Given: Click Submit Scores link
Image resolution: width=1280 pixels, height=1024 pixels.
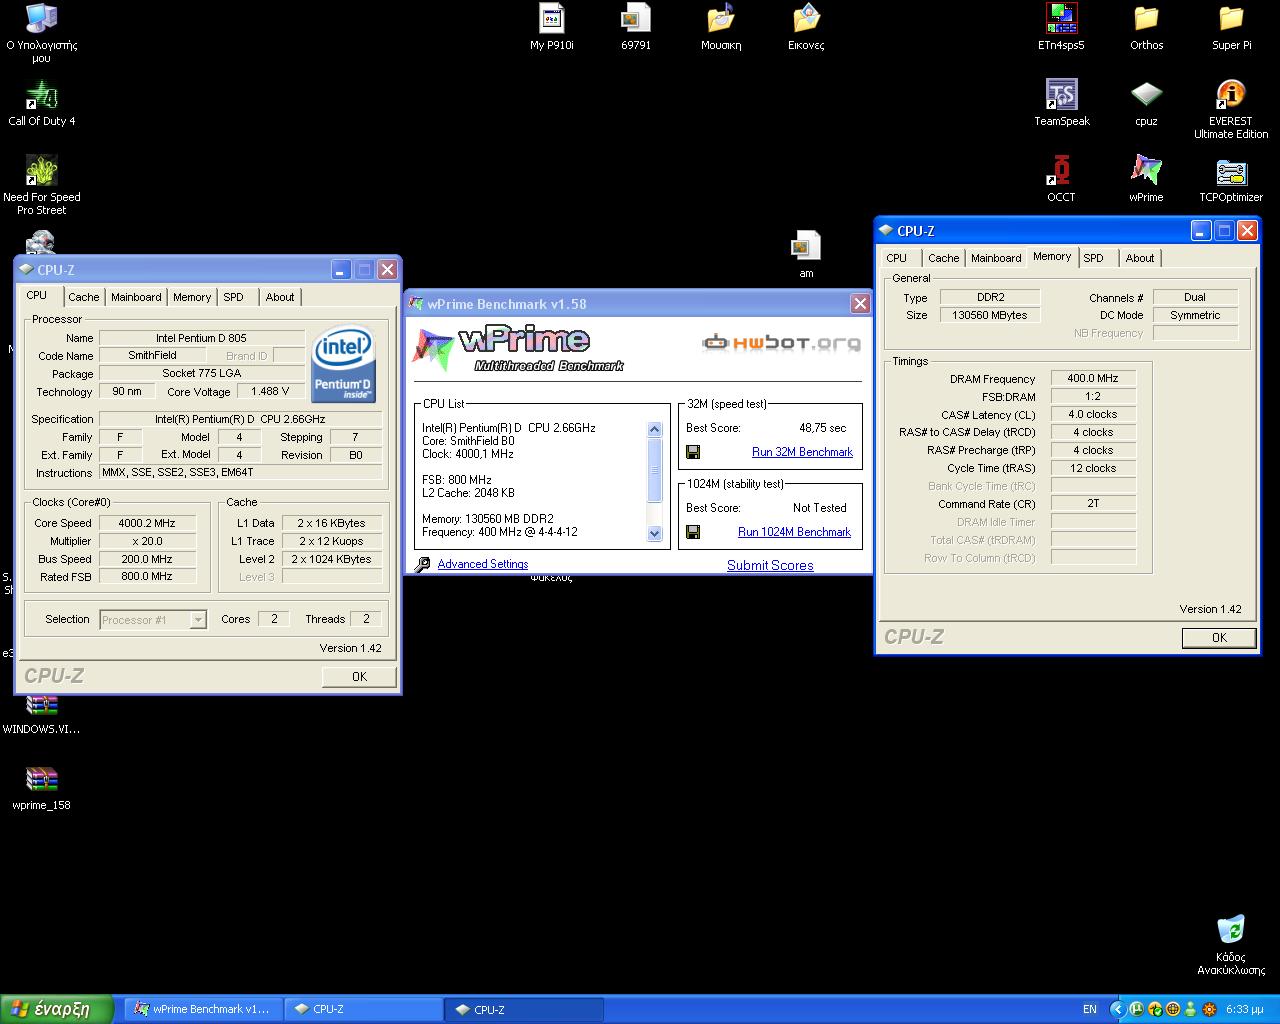Looking at the screenshot, I should pos(770,565).
